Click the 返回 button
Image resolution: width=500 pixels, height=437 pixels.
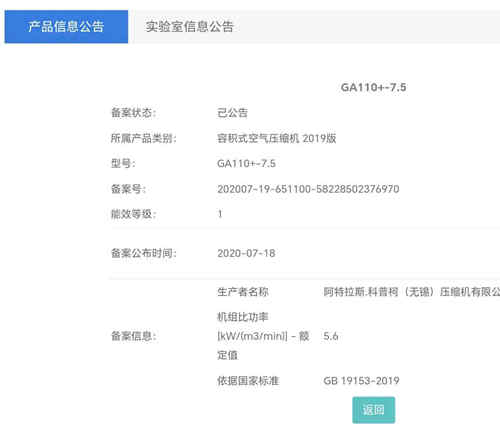(374, 410)
